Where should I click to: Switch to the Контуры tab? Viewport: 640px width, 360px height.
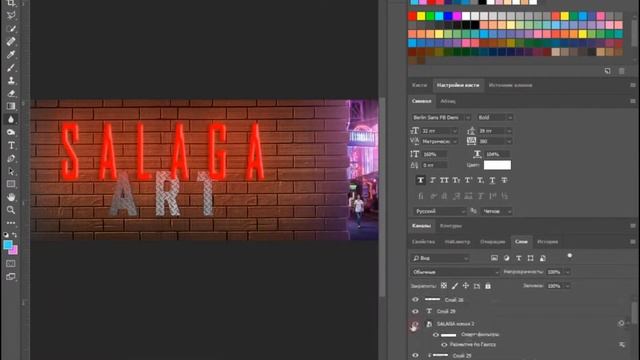[x=451, y=226]
